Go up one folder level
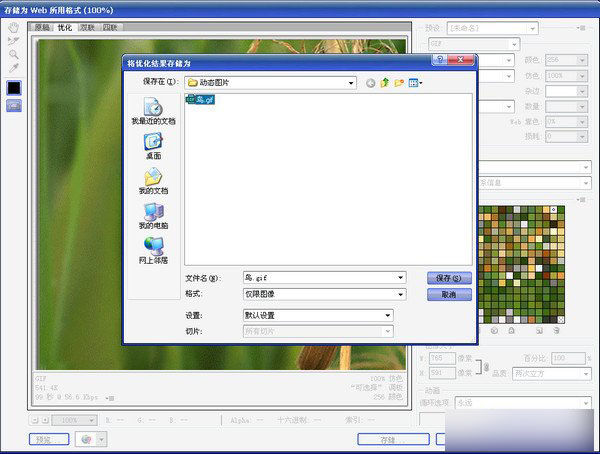This screenshot has height=454, width=600. pyautogui.click(x=384, y=82)
